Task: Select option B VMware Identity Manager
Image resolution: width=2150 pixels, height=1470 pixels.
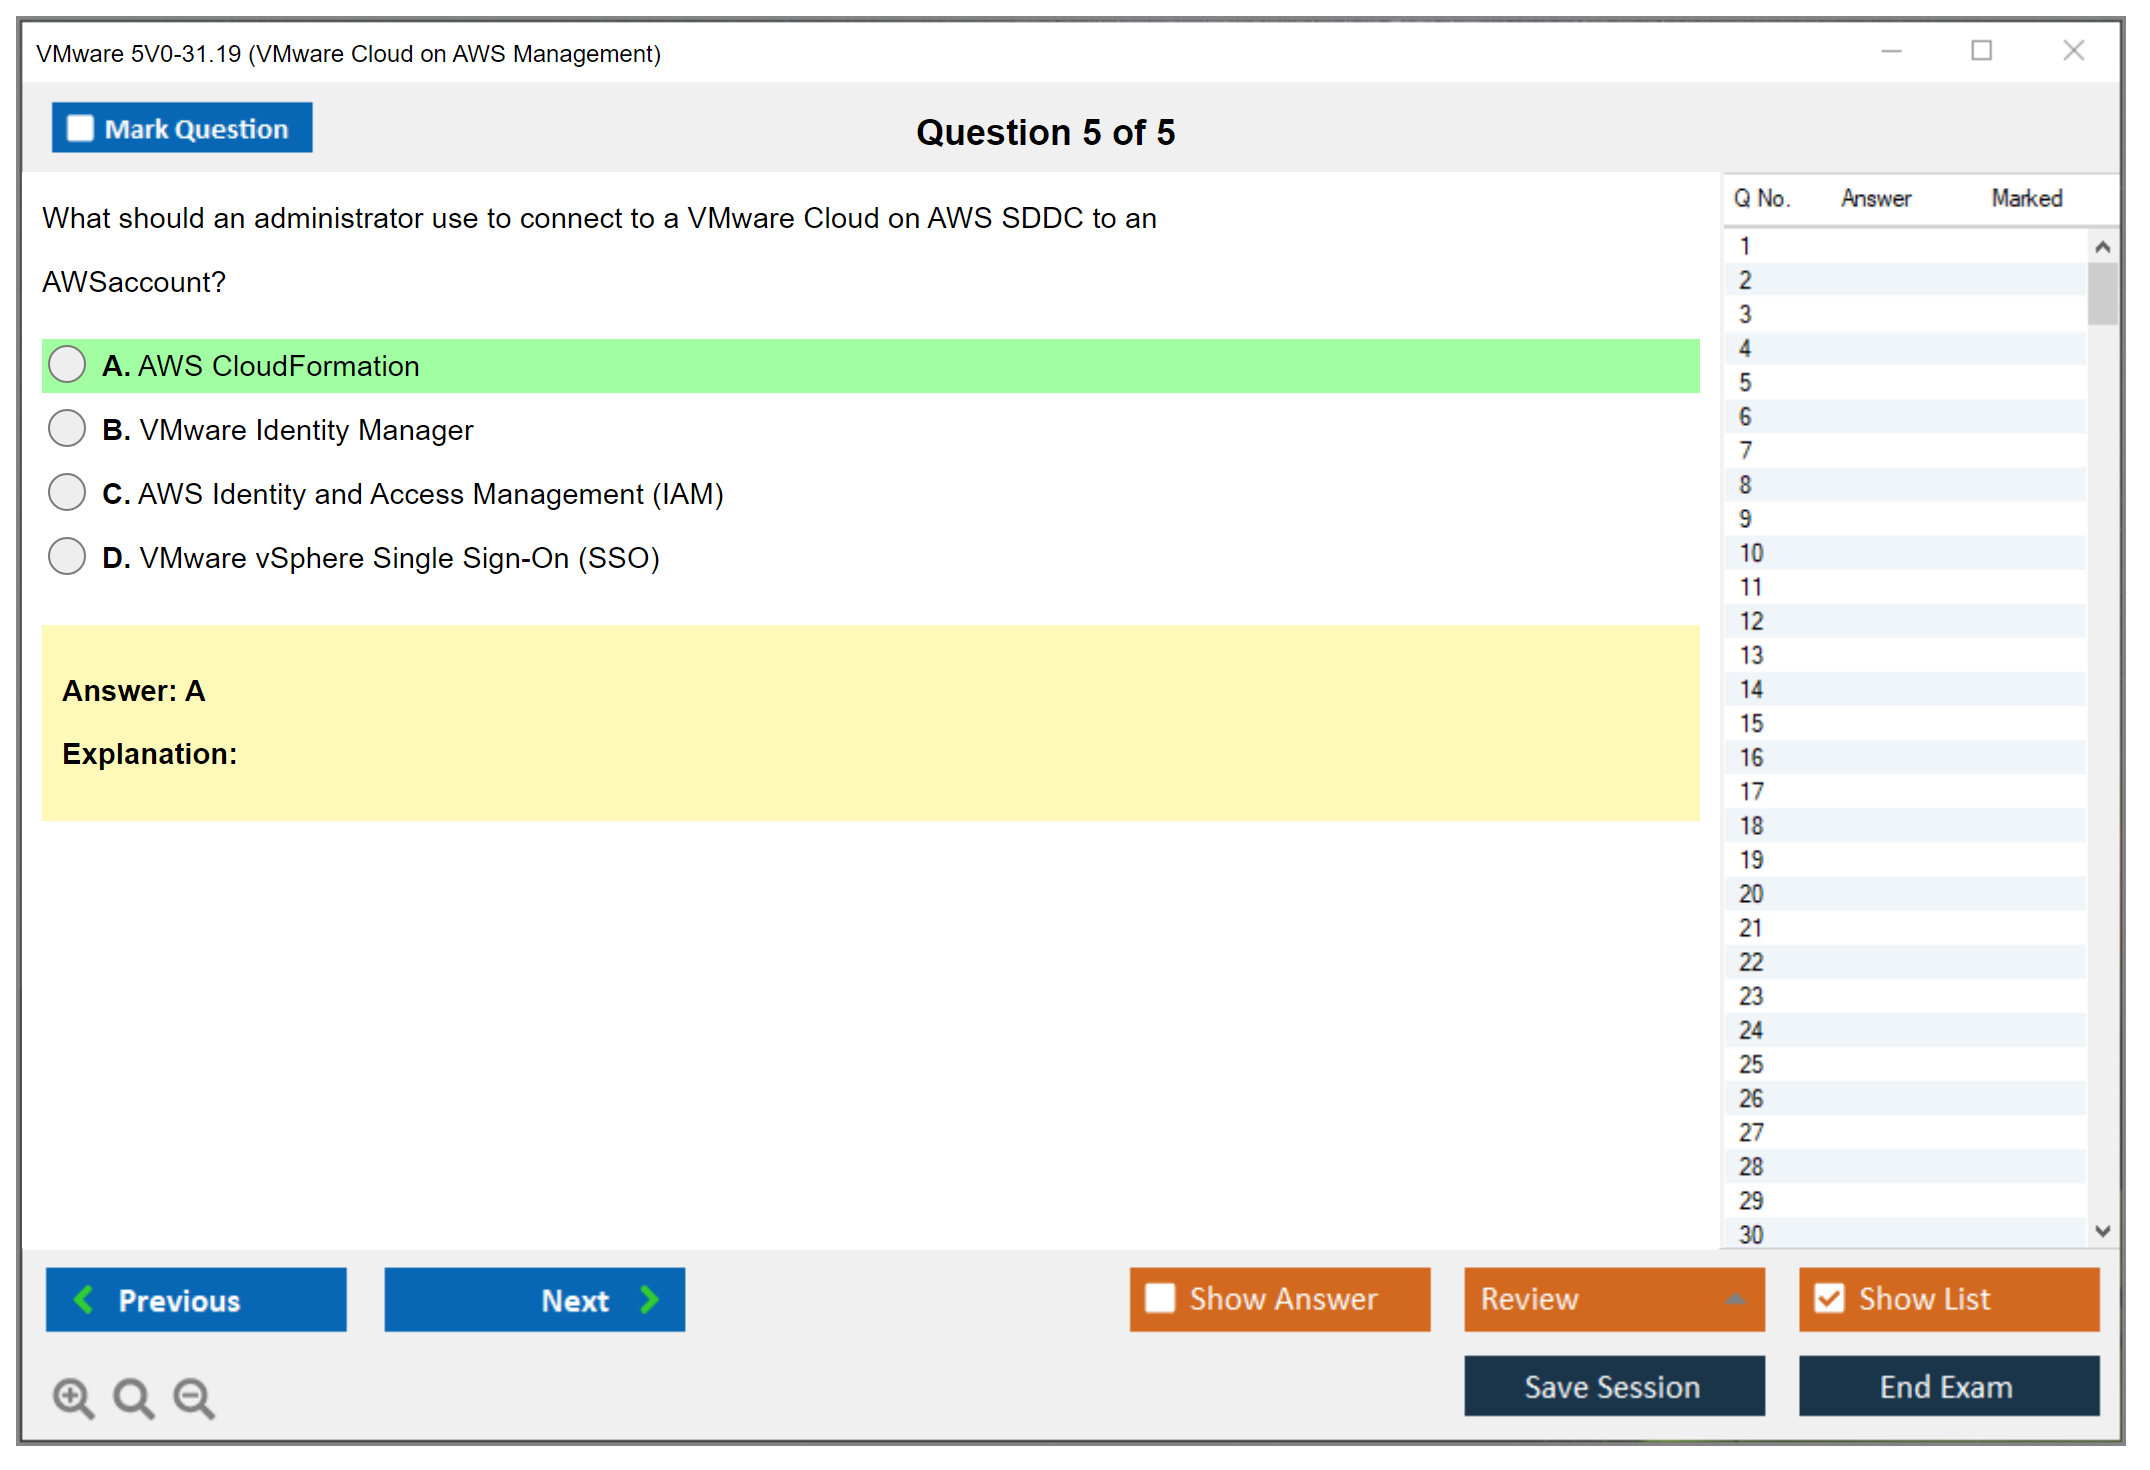Action: click(67, 429)
